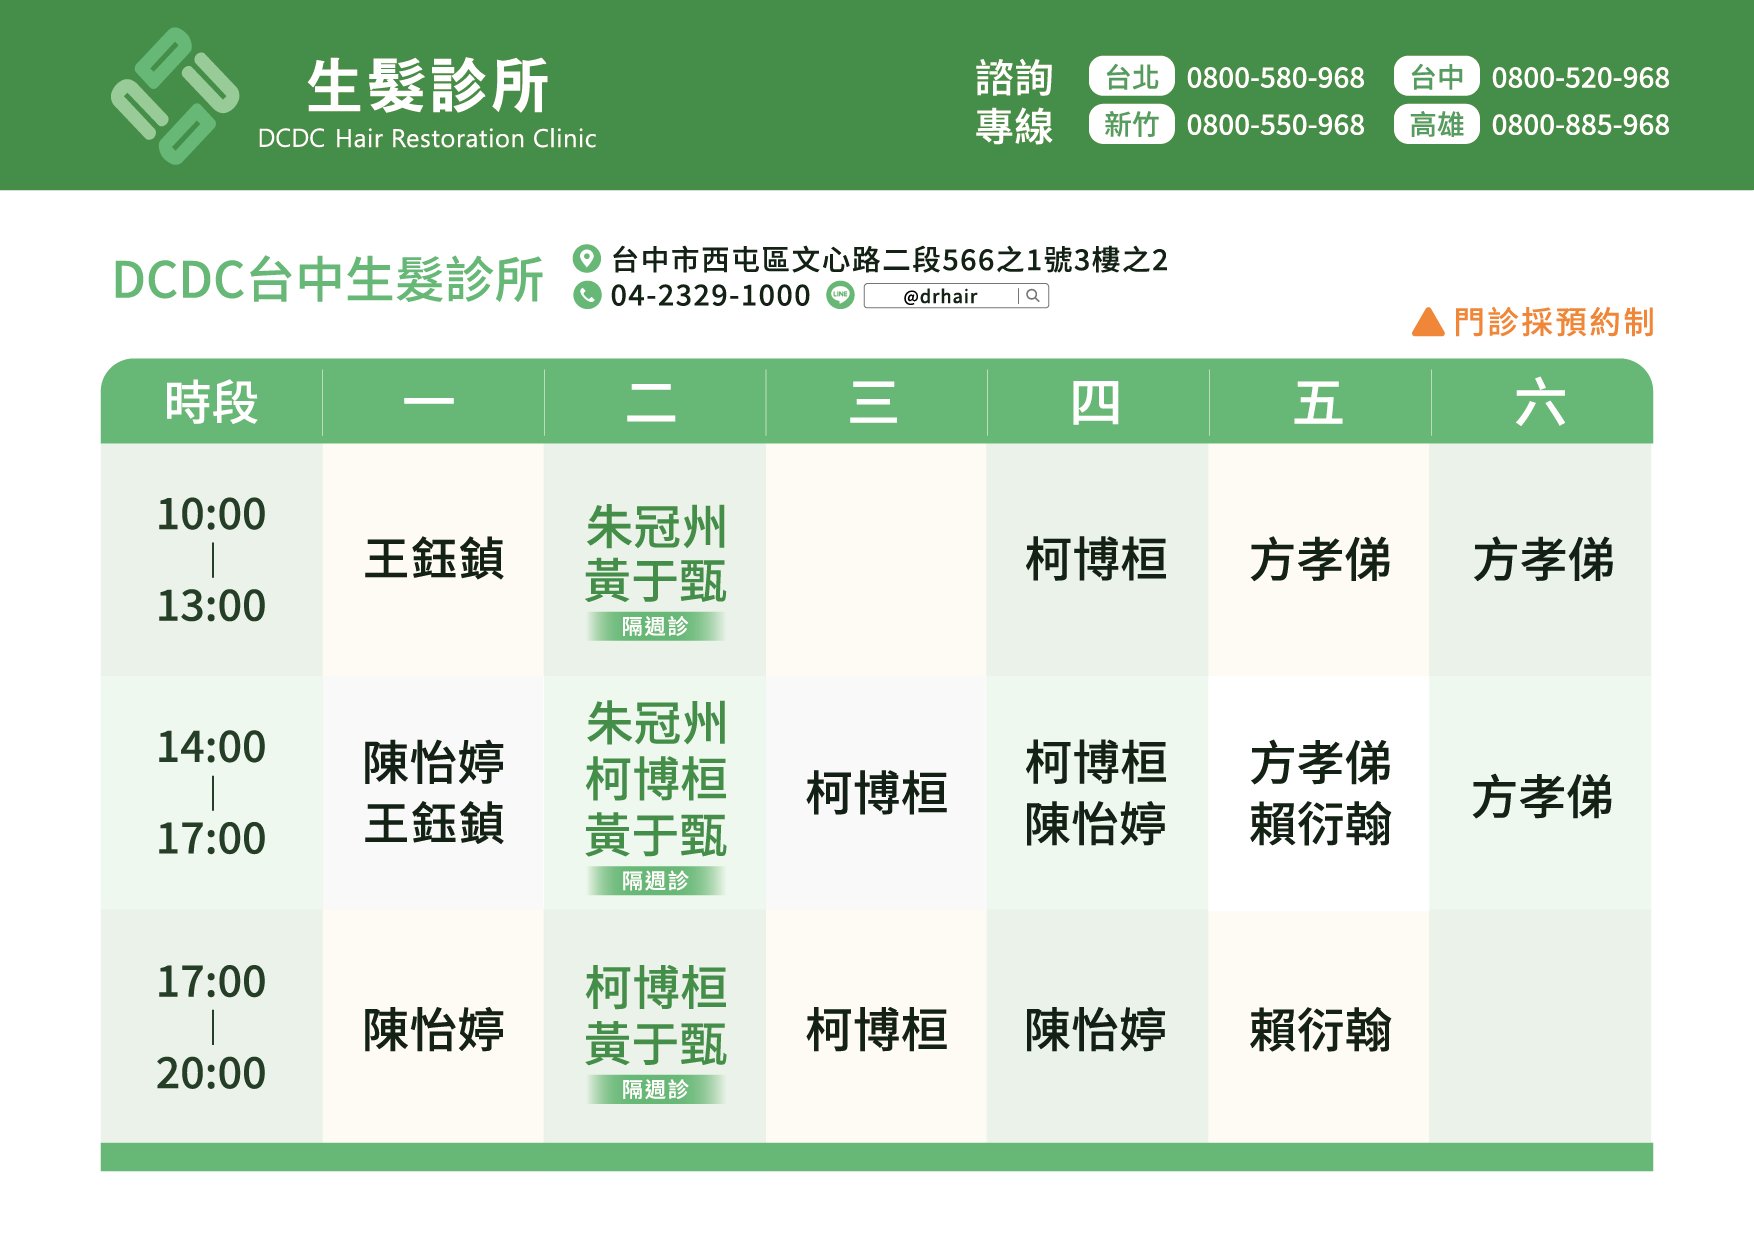Select the 台北 hotline badge
This screenshot has width=1754, height=1241.
click(1131, 77)
